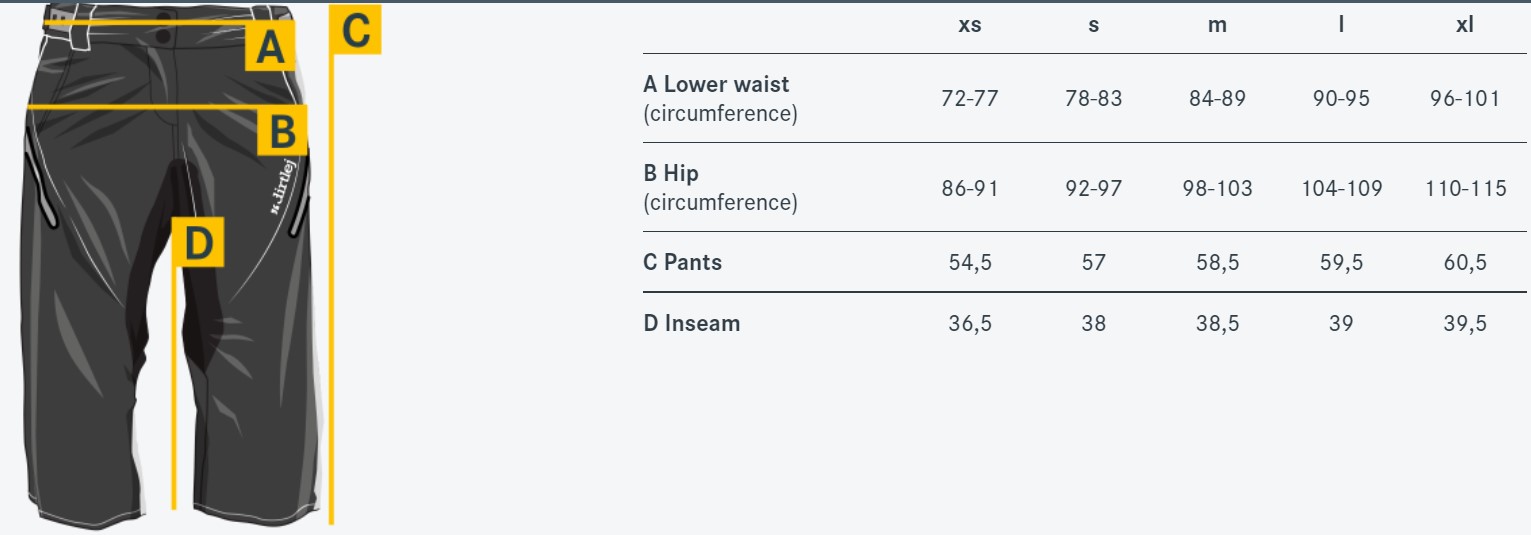
Task: Click the l size column header
Action: pyautogui.click(x=1341, y=26)
